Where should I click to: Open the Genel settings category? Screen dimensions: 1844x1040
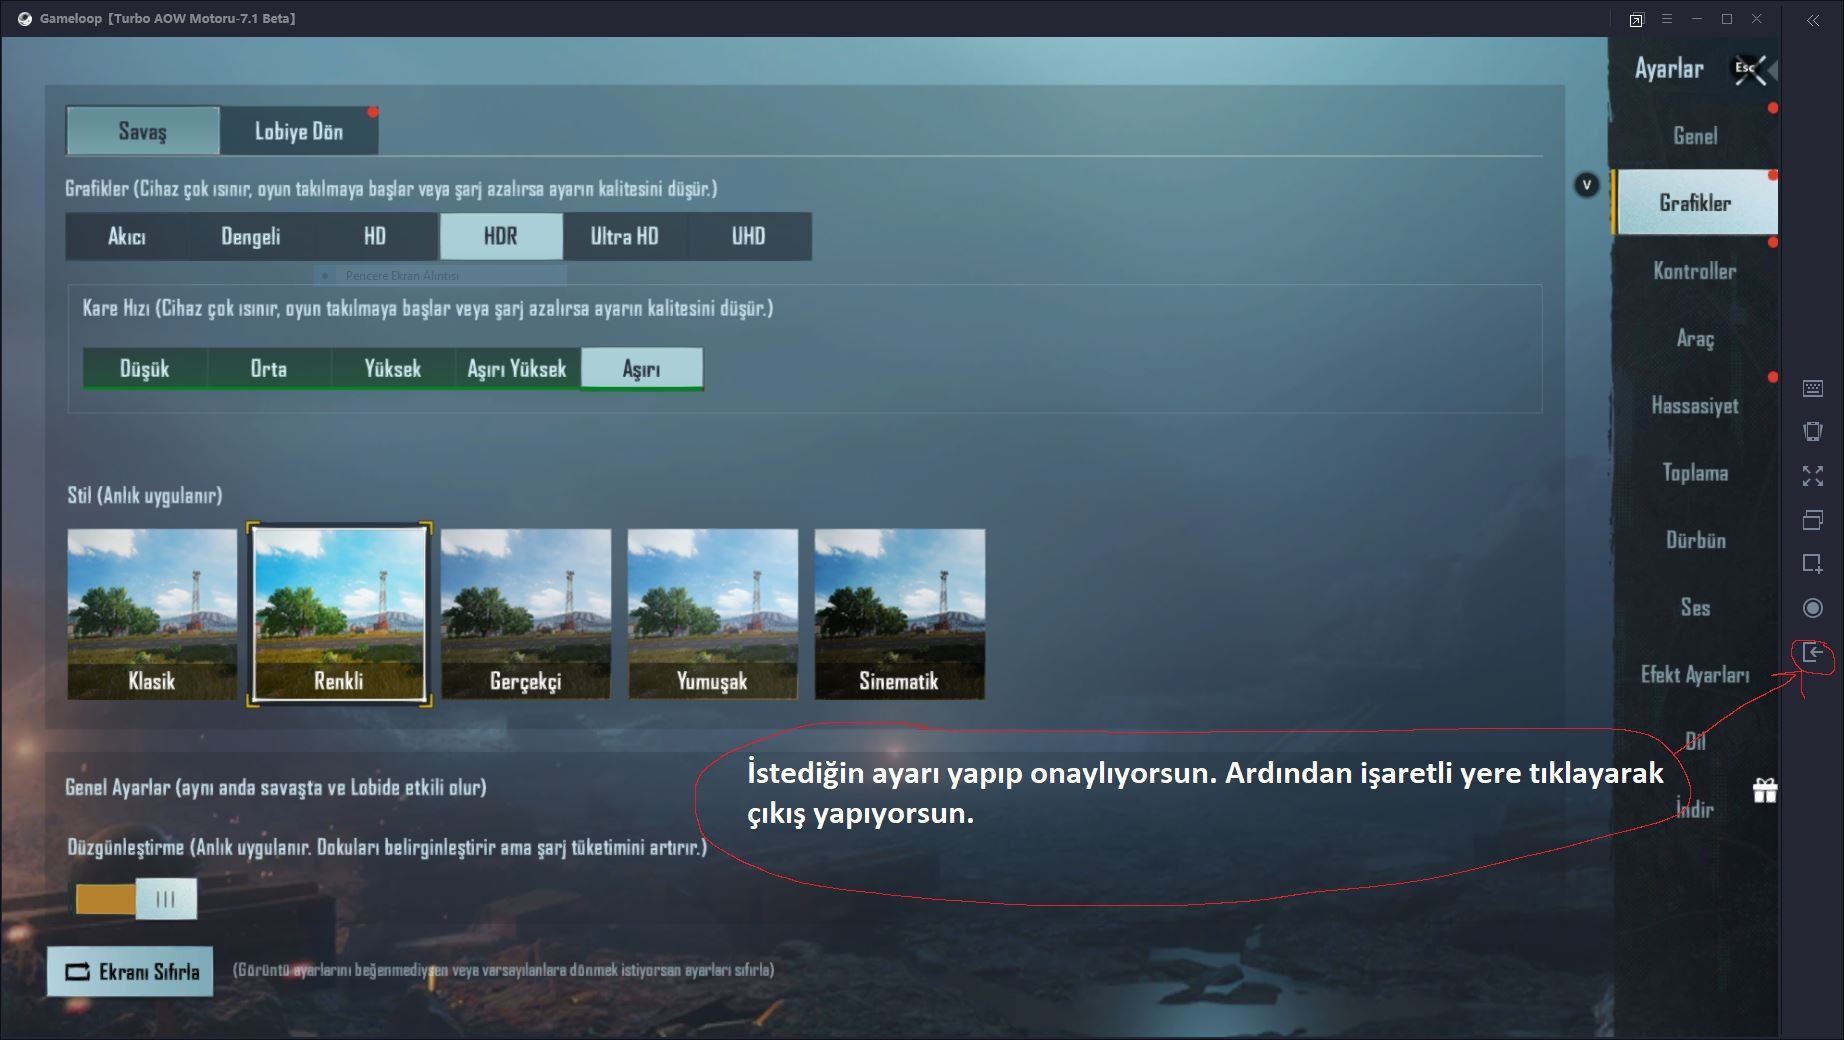pyautogui.click(x=1695, y=136)
